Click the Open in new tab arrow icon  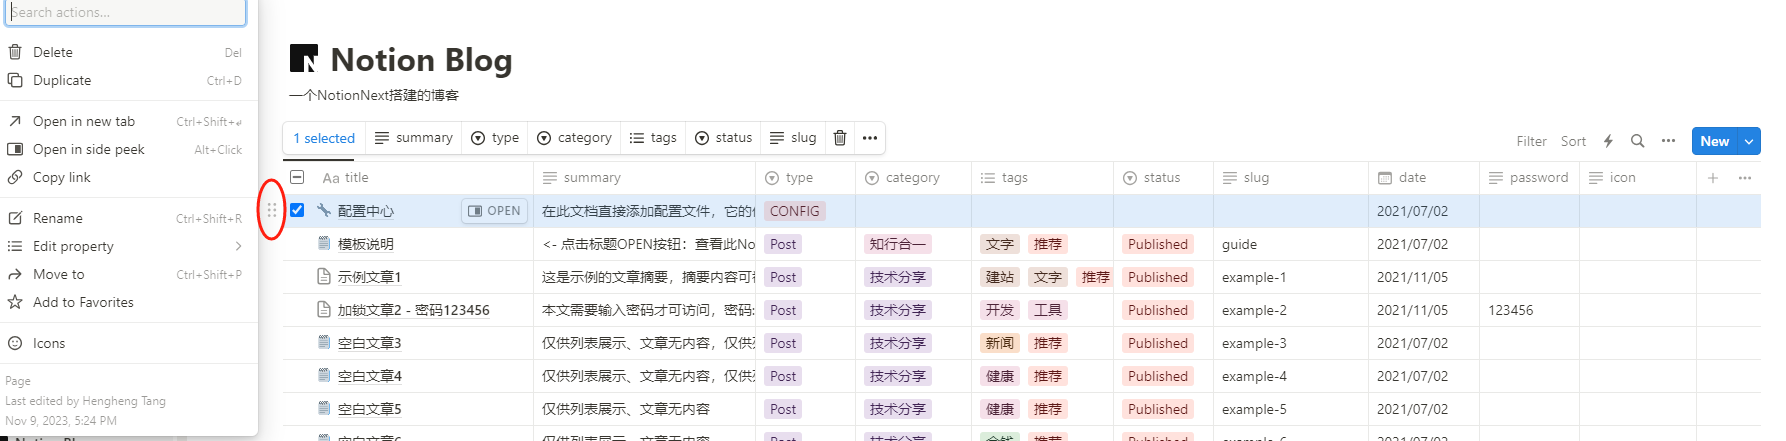coord(15,121)
